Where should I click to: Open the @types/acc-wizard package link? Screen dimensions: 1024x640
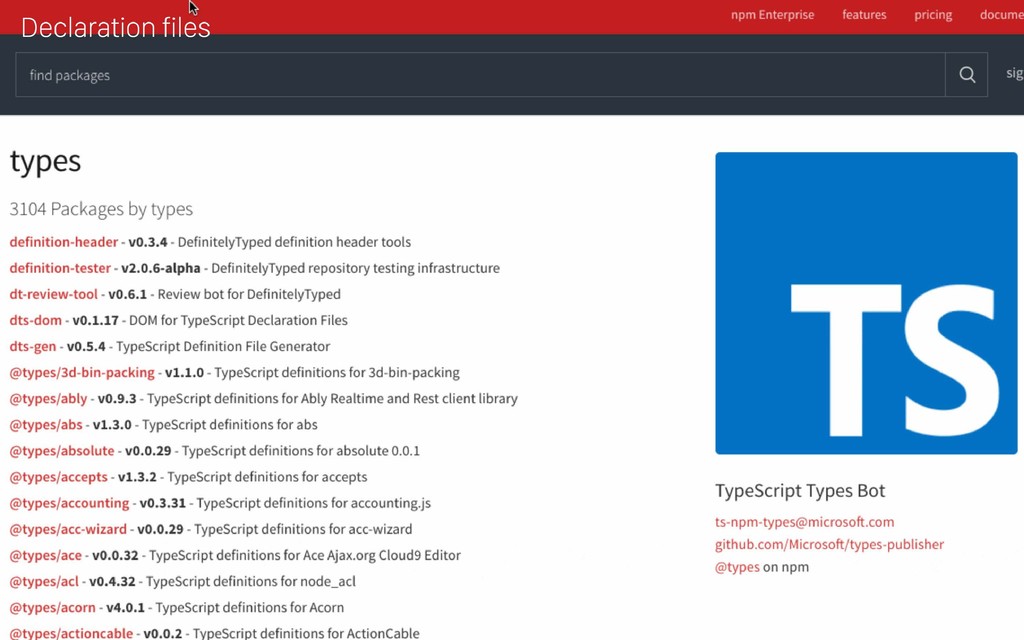tap(68, 529)
